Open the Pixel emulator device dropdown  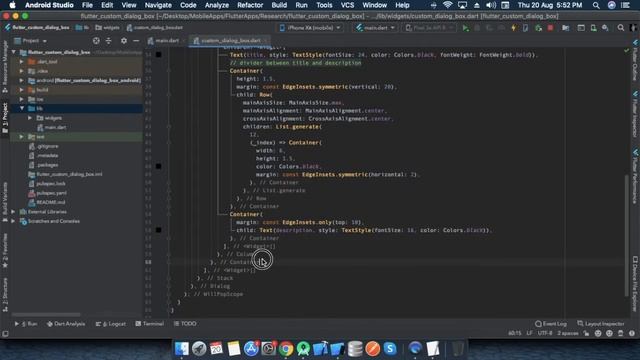pyautogui.click(x=429, y=28)
